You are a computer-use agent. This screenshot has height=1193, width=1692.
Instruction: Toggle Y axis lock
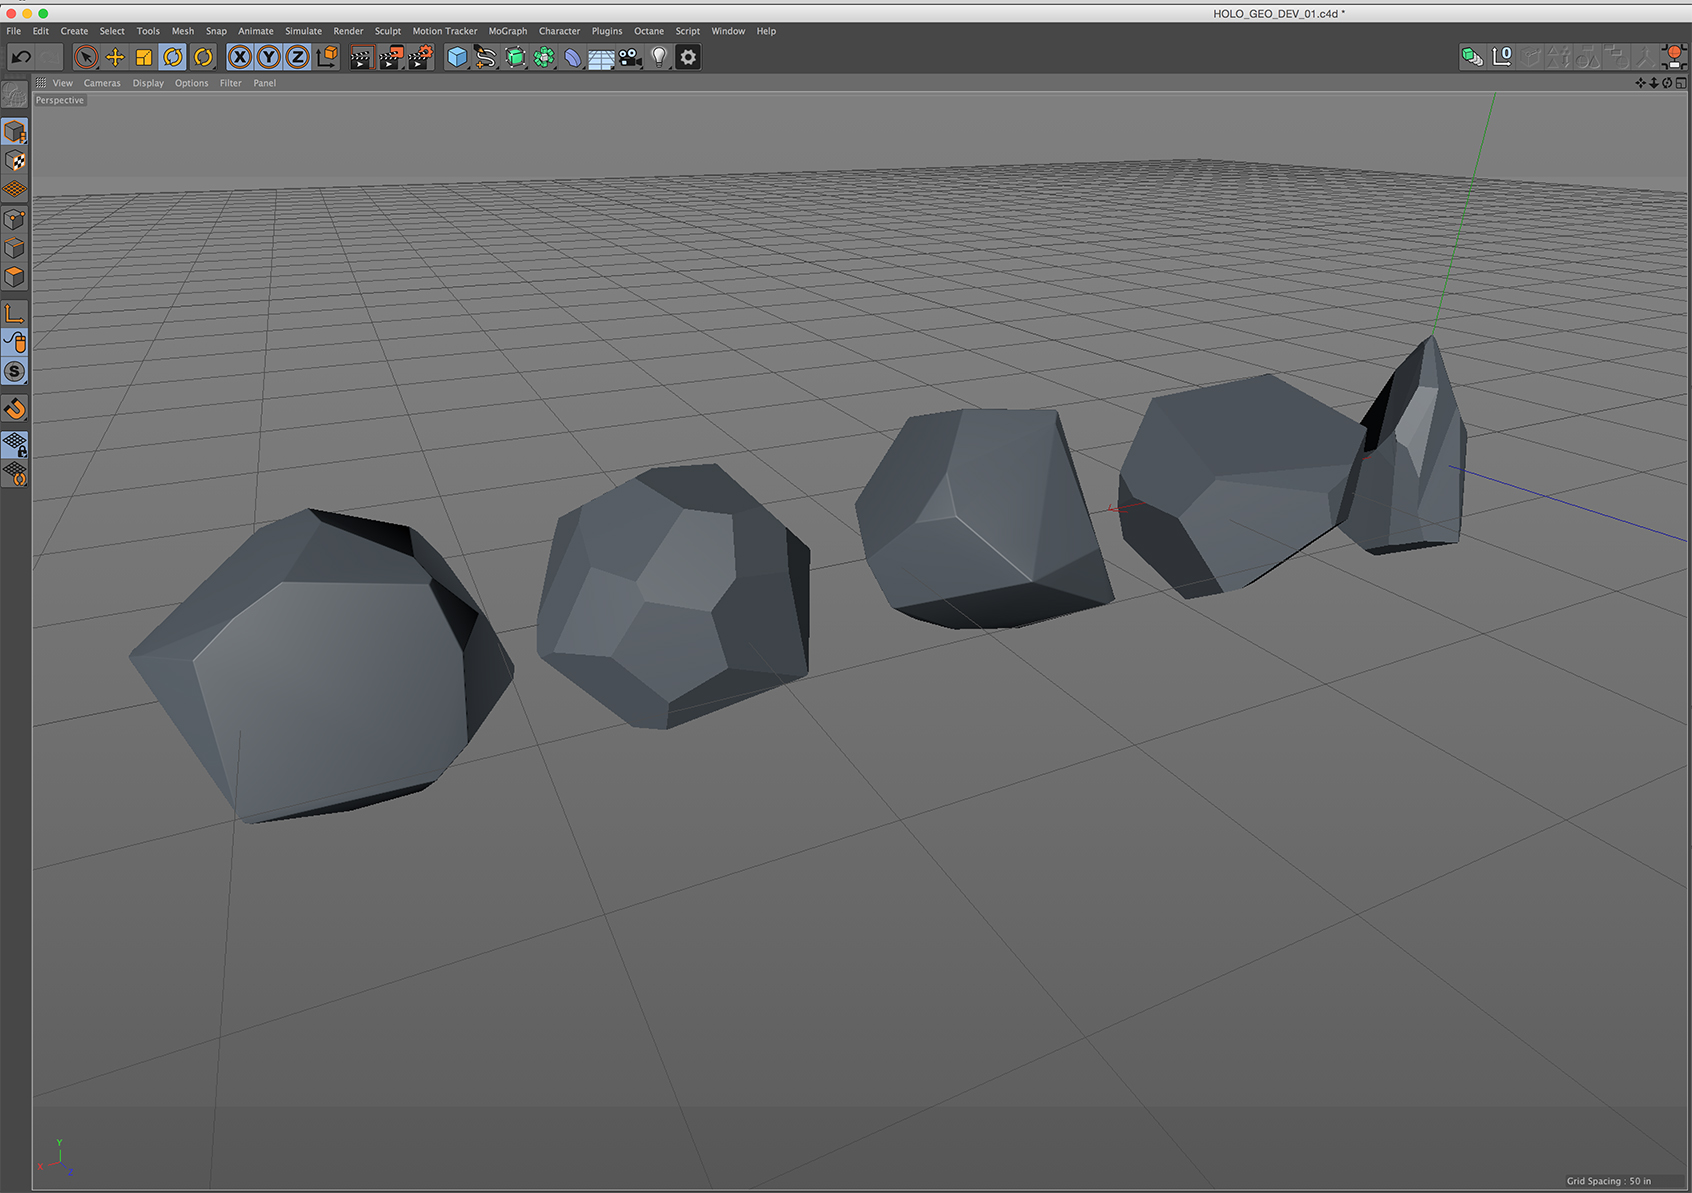click(269, 57)
